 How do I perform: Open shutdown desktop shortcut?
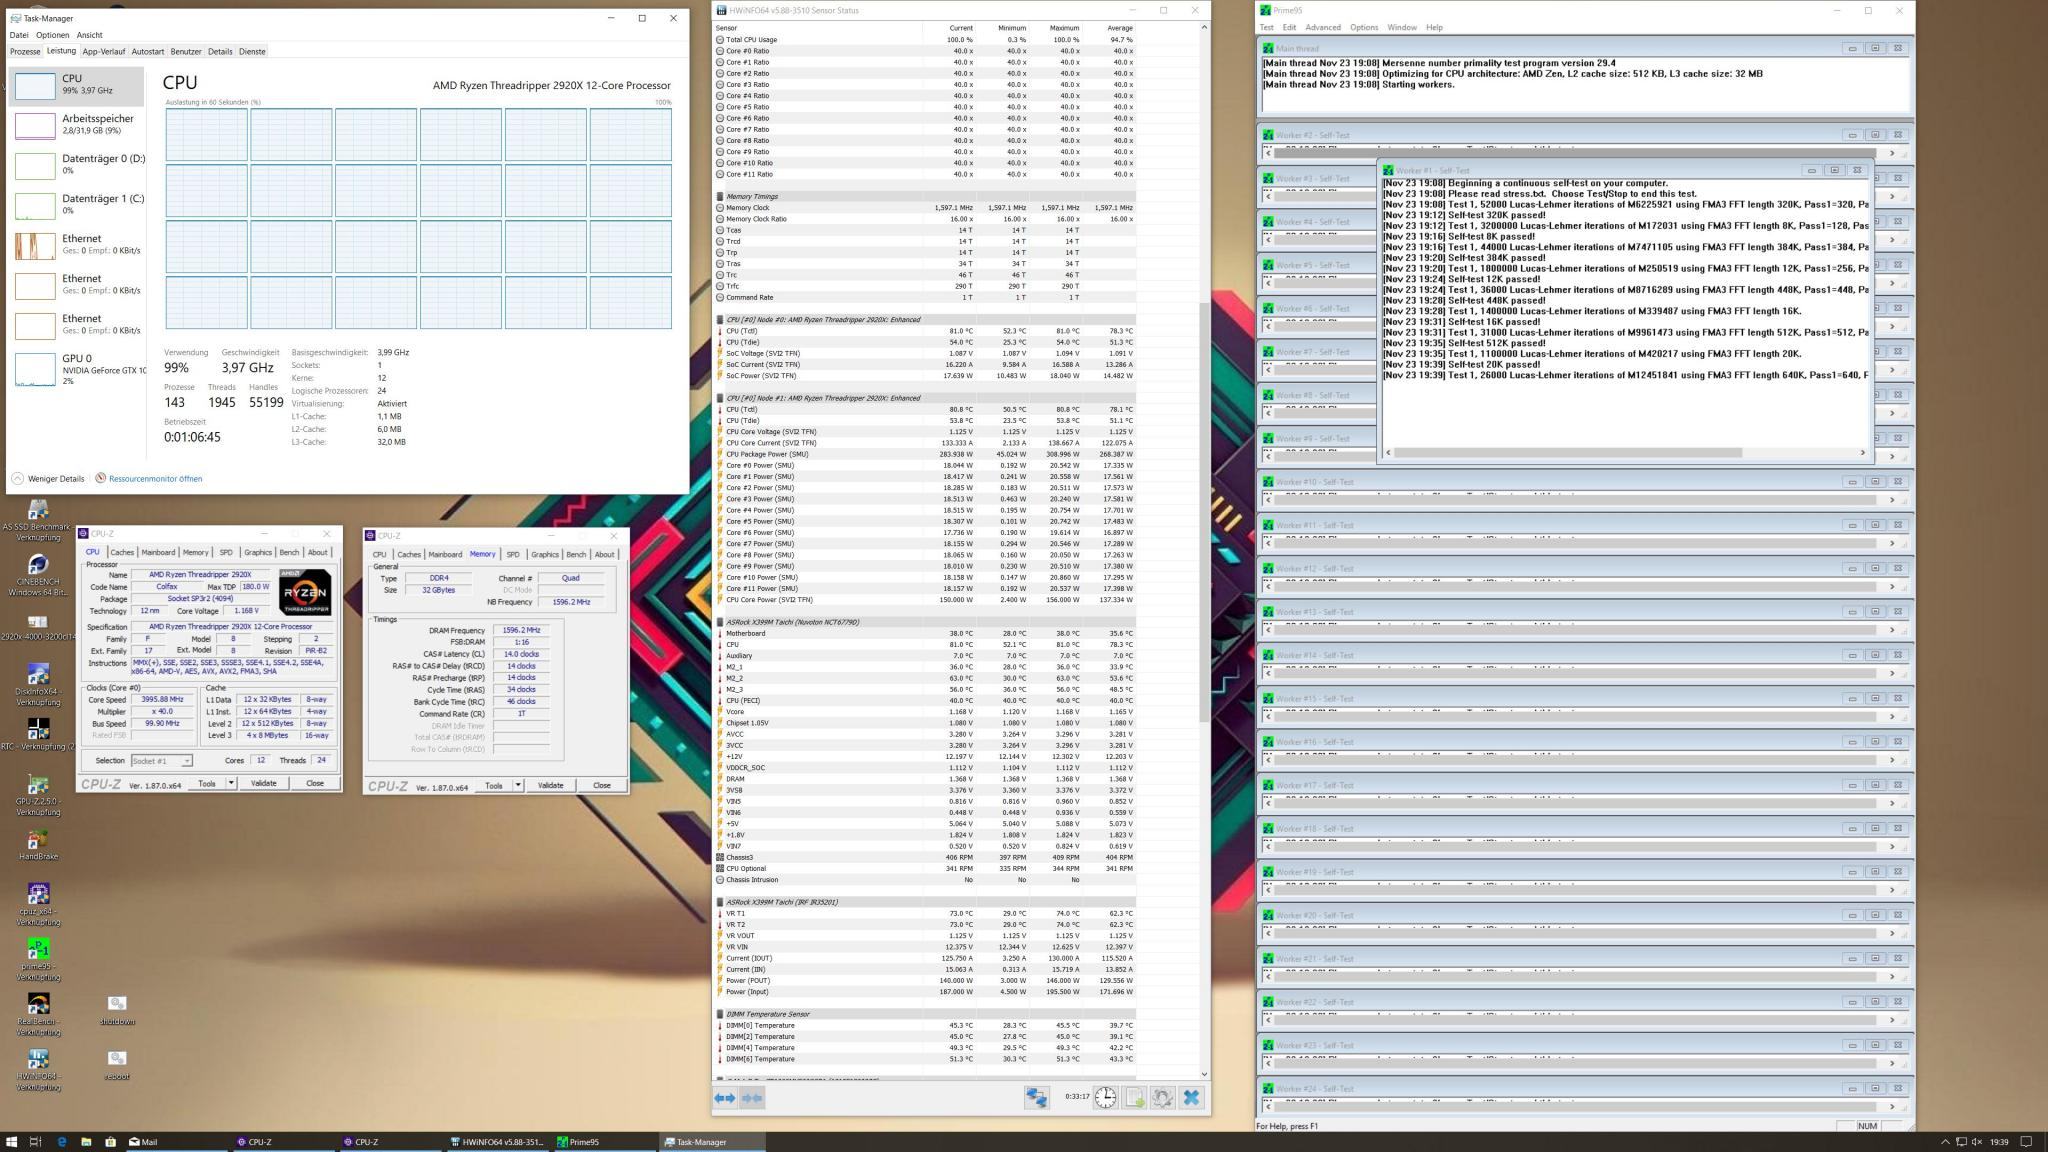click(117, 1010)
